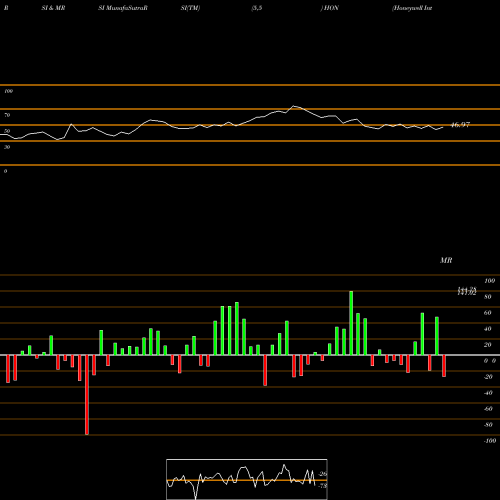
Task: Click the longest red MR bar
Action: (87, 395)
